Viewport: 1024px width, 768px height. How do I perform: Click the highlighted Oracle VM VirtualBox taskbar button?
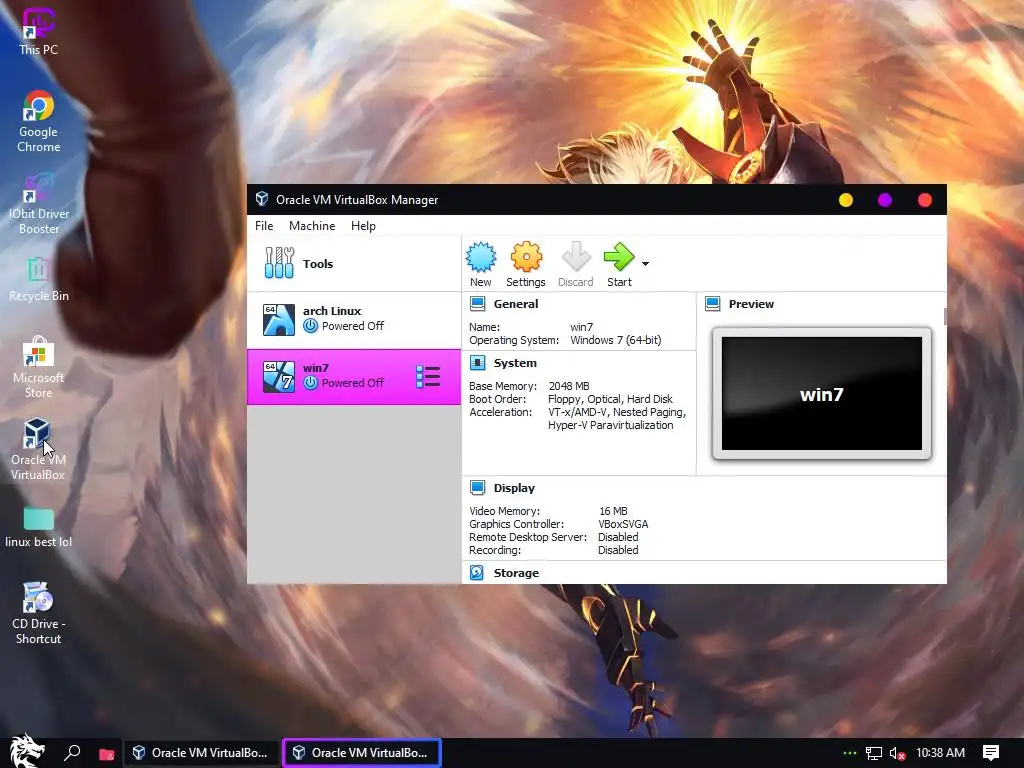pos(362,753)
